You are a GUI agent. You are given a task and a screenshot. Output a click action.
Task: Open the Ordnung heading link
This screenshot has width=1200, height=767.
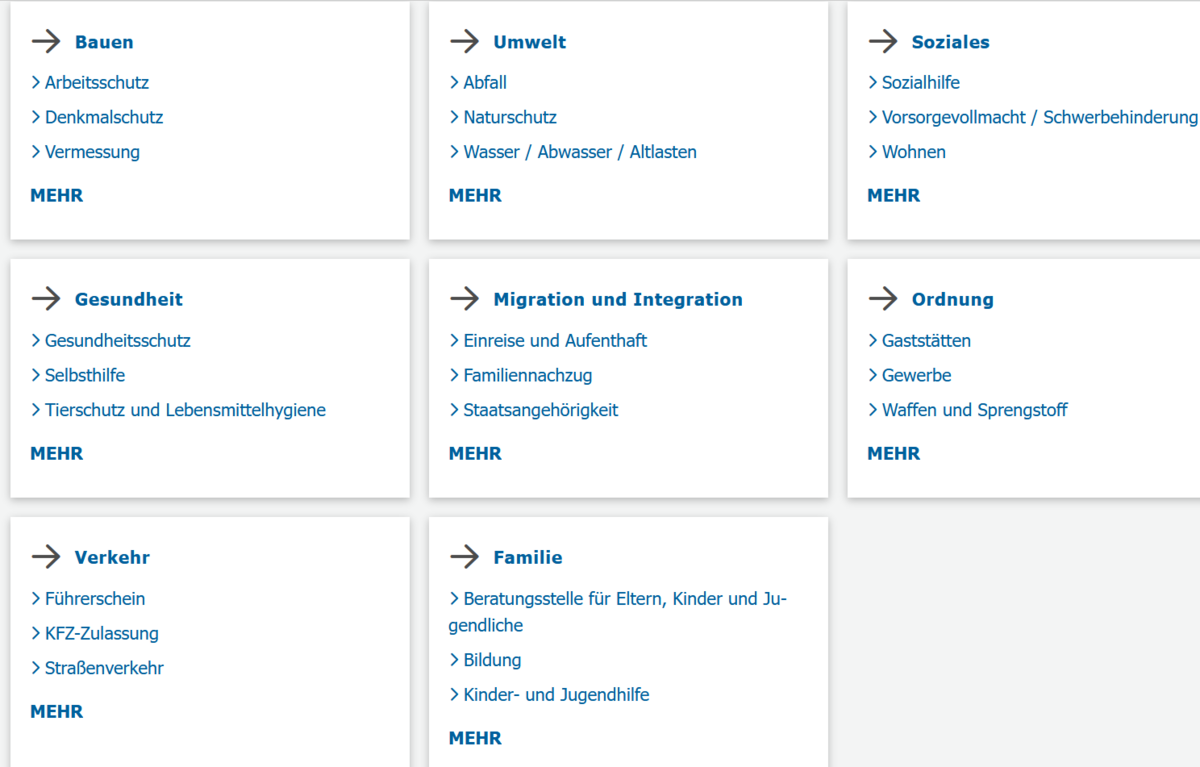(952, 300)
